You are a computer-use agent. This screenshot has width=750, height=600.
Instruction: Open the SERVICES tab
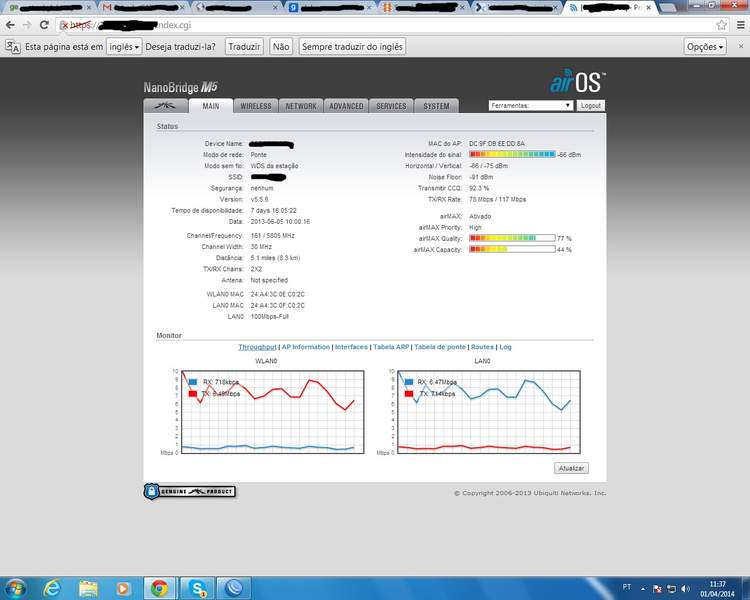[x=391, y=106]
